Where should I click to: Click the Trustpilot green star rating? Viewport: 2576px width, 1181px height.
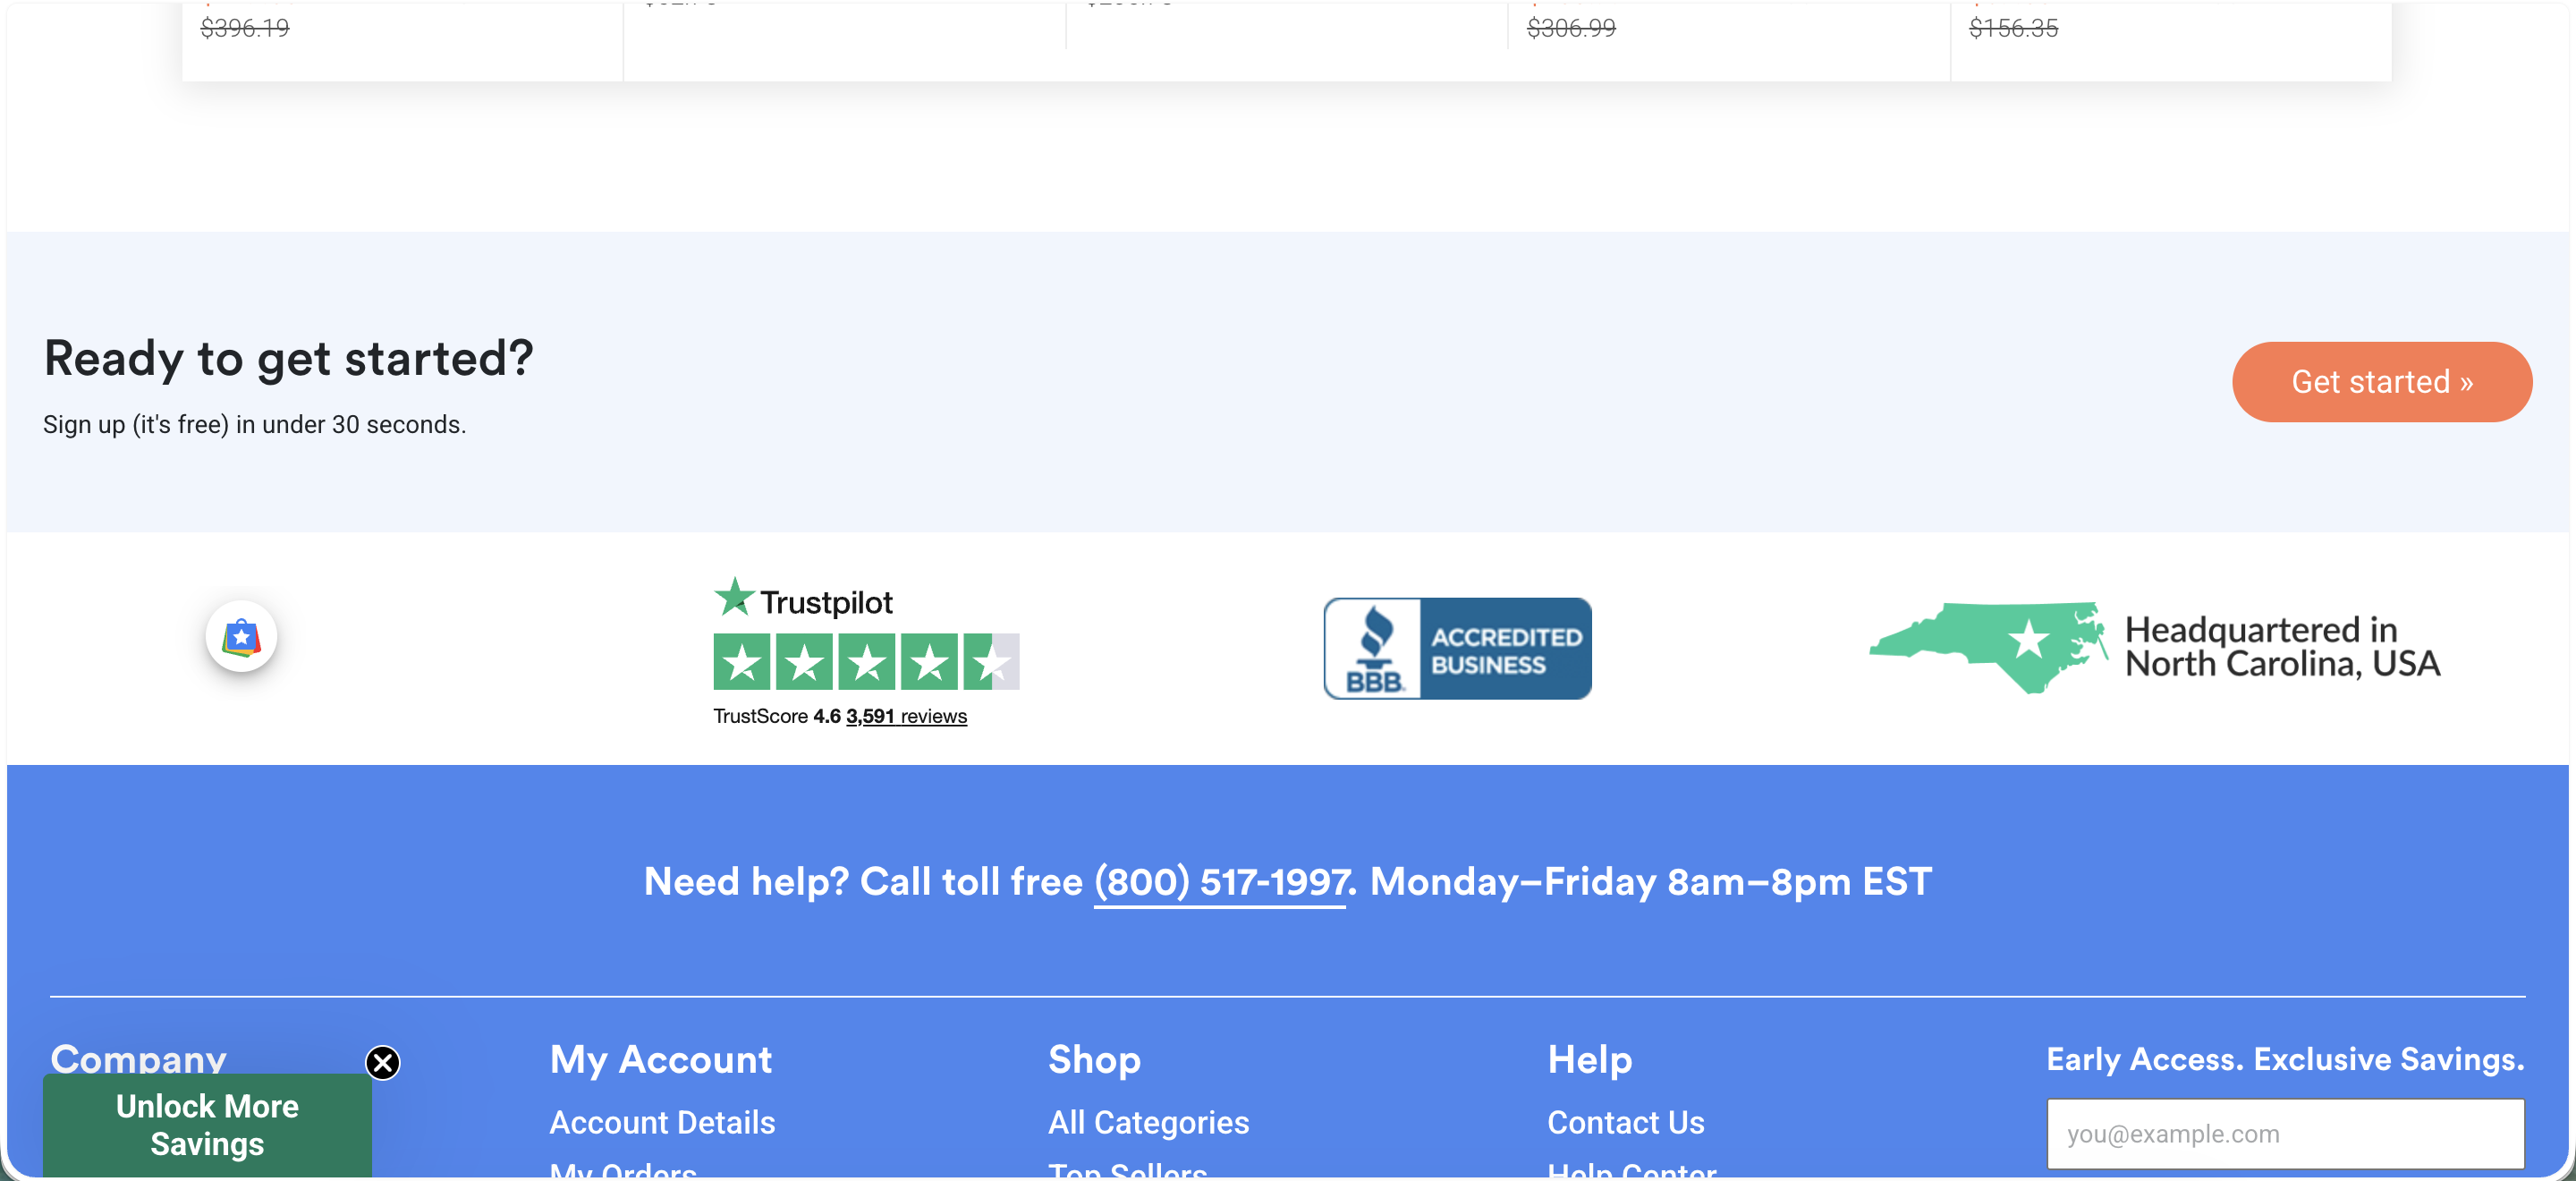(x=866, y=661)
